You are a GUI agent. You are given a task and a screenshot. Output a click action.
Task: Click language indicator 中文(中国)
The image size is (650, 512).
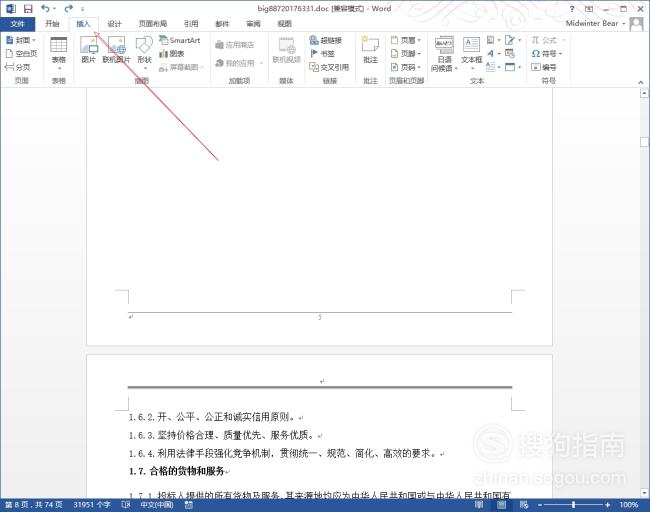[x=157, y=505]
